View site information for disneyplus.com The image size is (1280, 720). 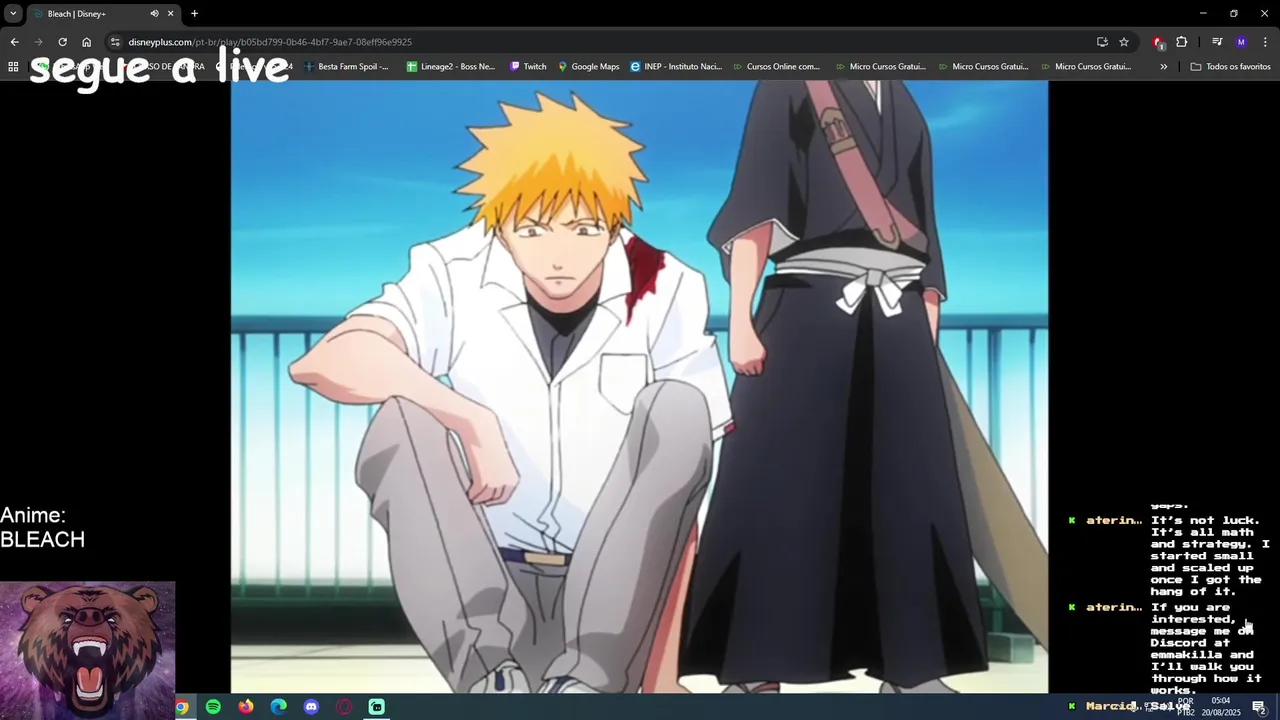click(115, 42)
